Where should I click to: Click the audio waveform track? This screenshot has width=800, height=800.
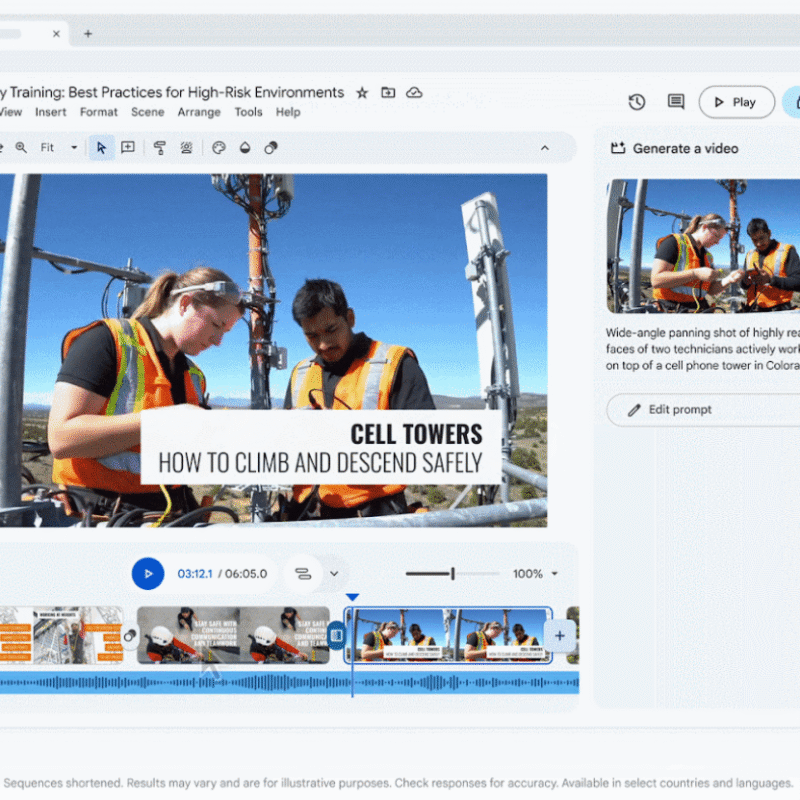pos(289,683)
